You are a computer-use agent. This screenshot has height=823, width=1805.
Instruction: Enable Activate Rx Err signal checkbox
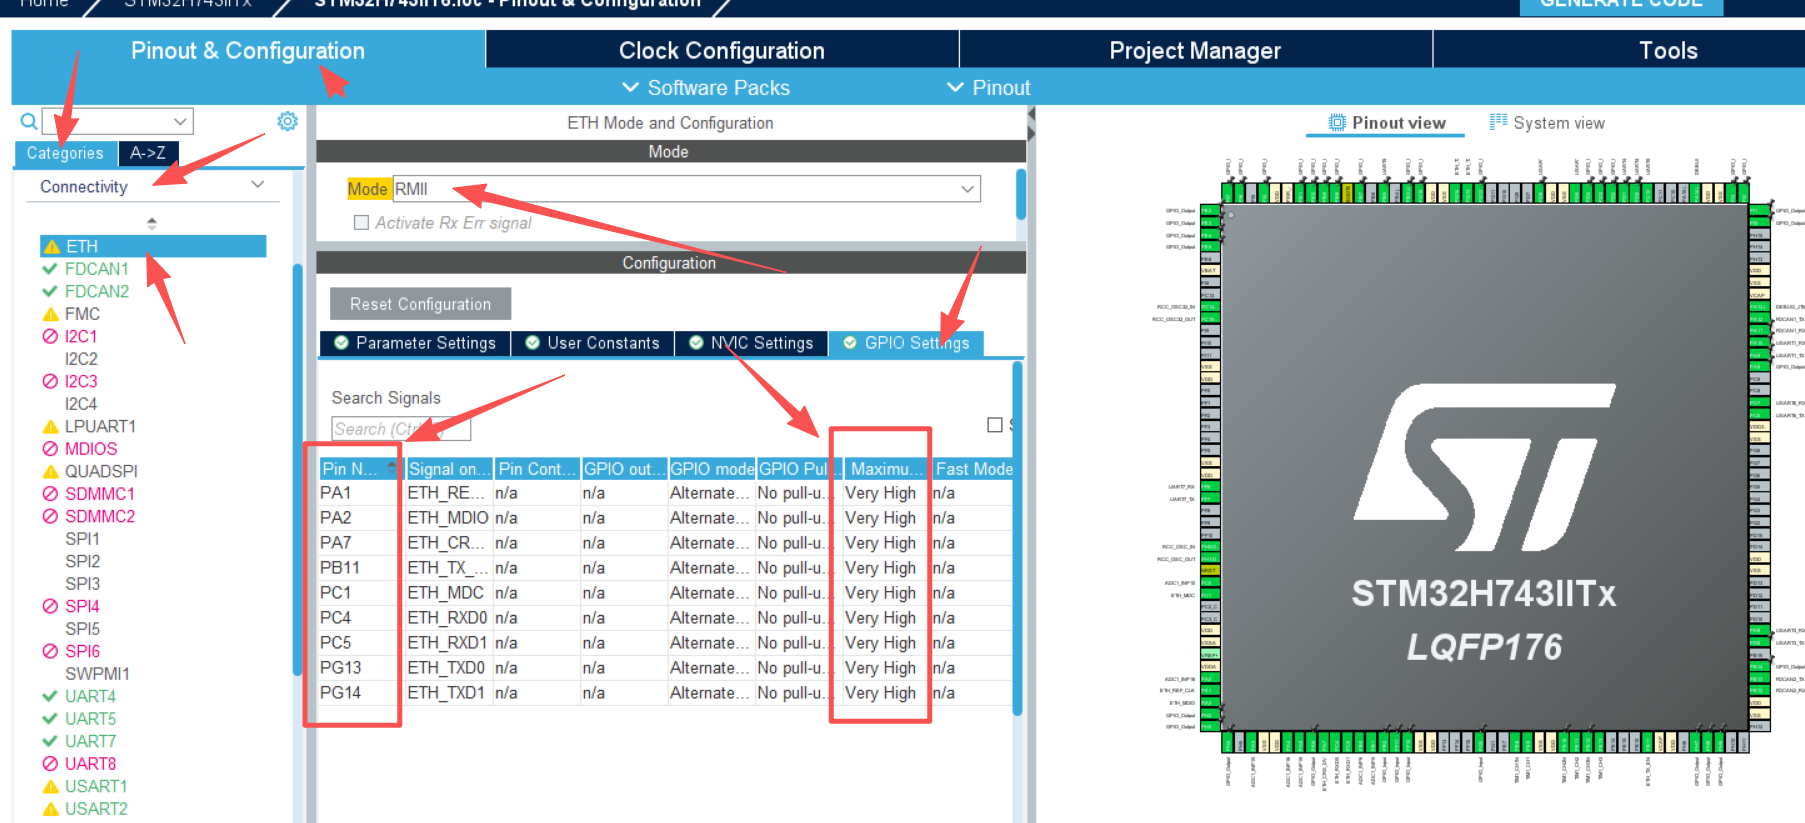[362, 223]
